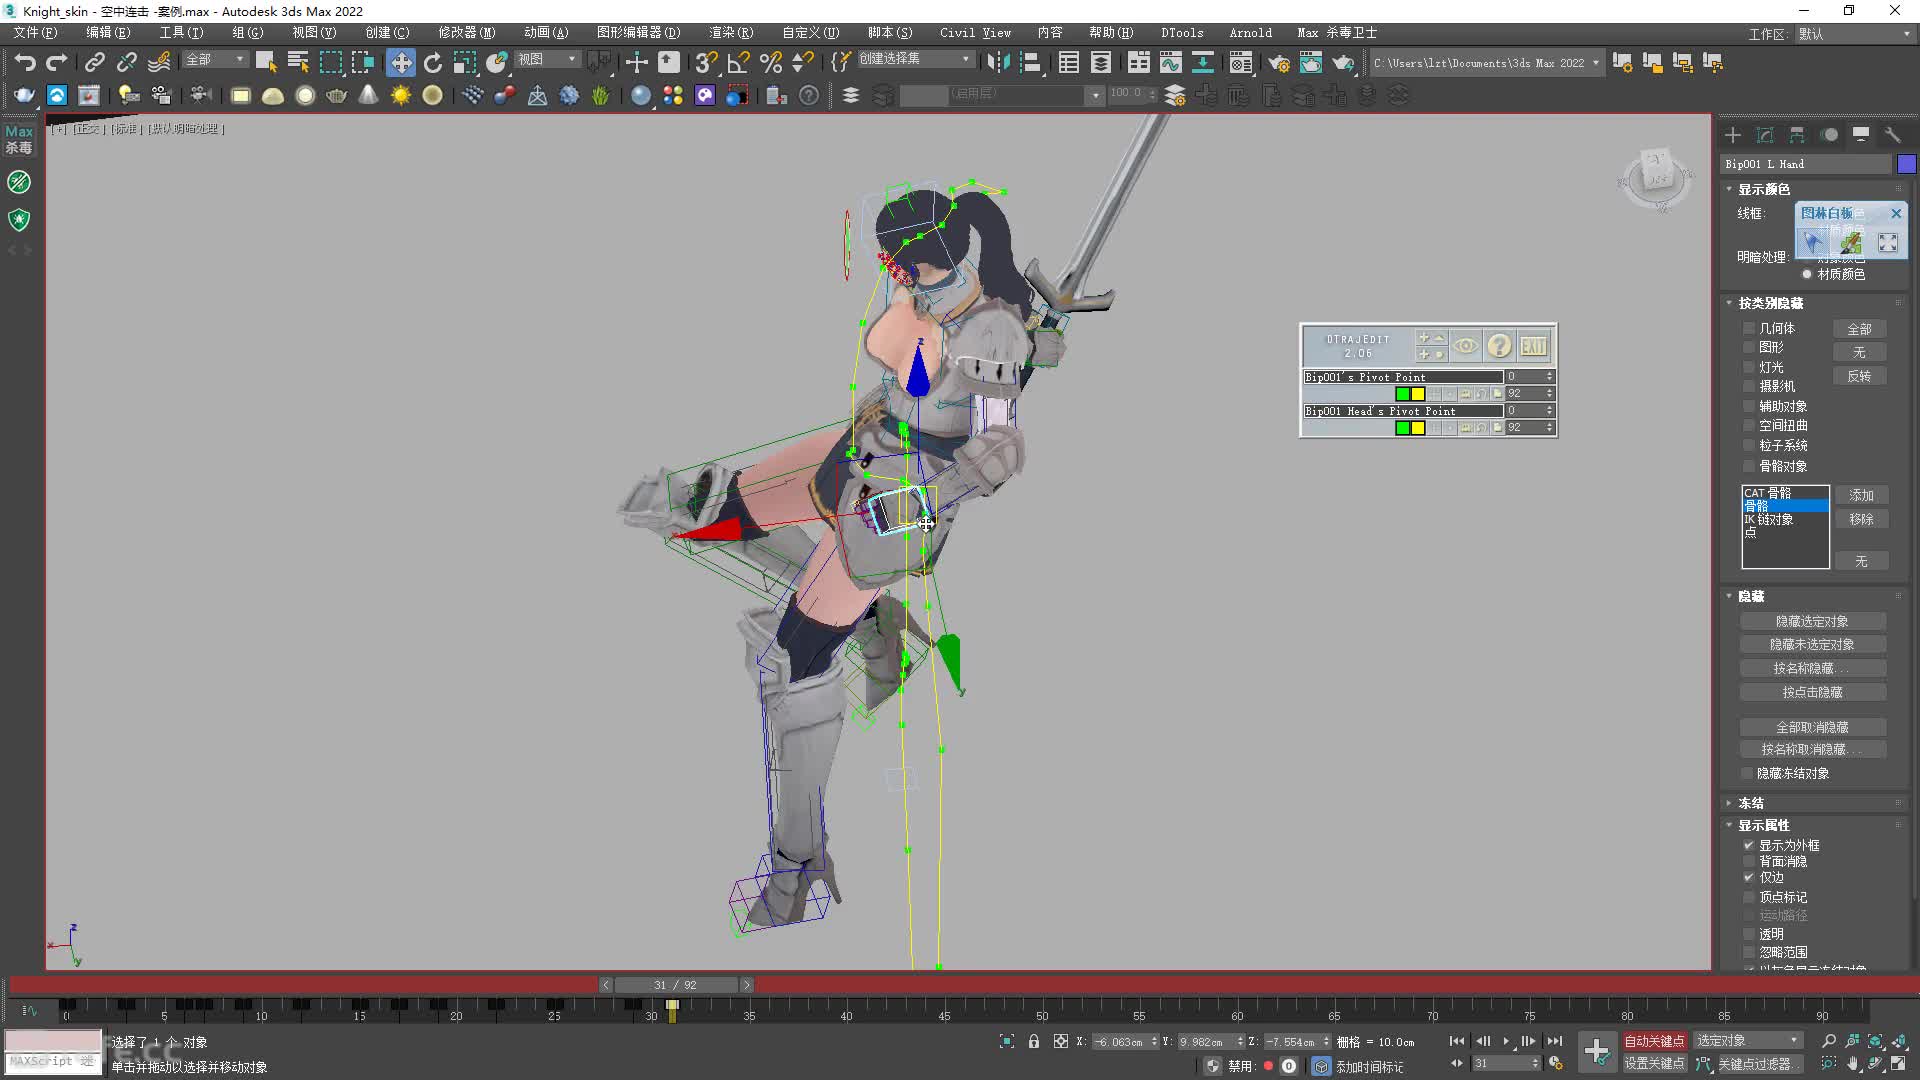This screenshot has height=1080, width=1920.
Task: Click the 自动关键点 auto key button
Action: click(1654, 1041)
